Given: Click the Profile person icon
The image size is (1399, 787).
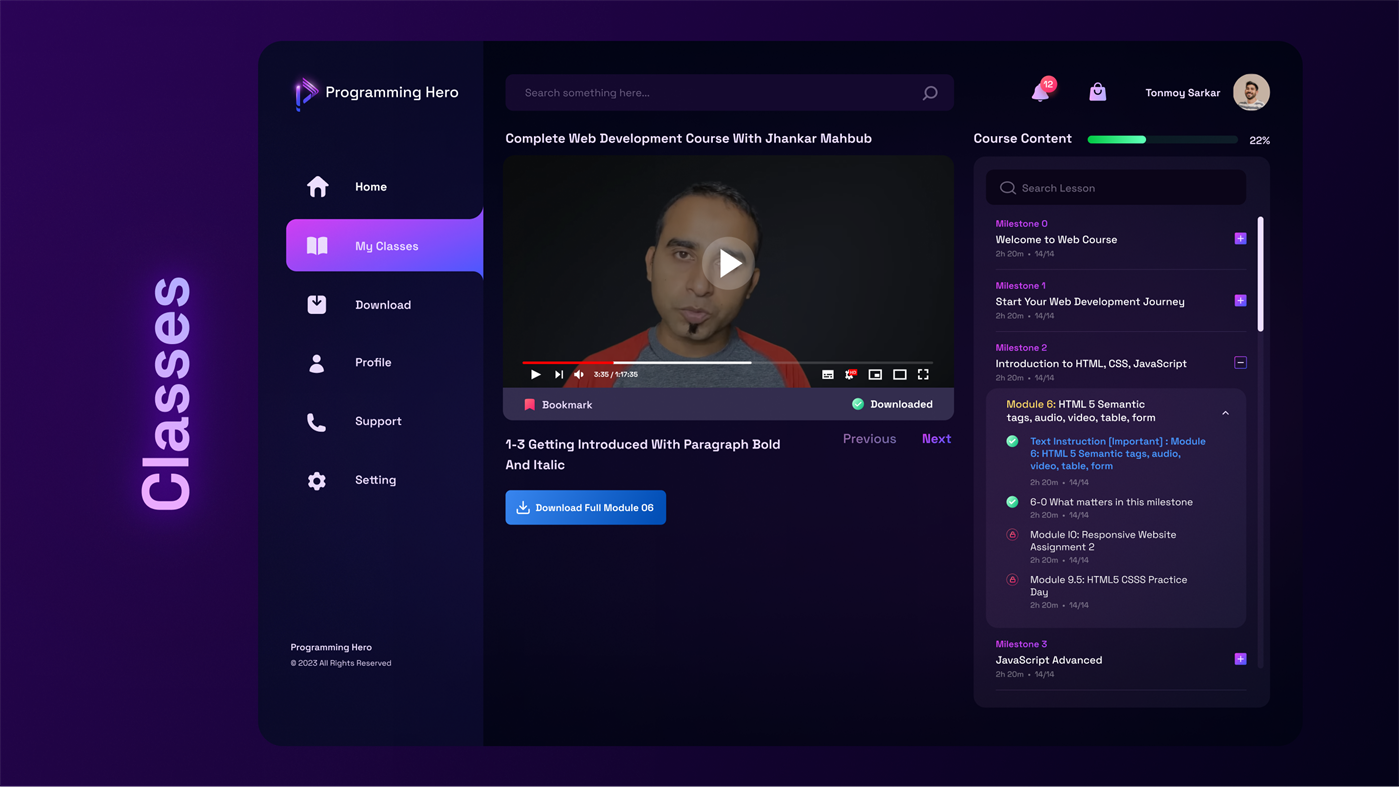Looking at the screenshot, I should point(317,363).
